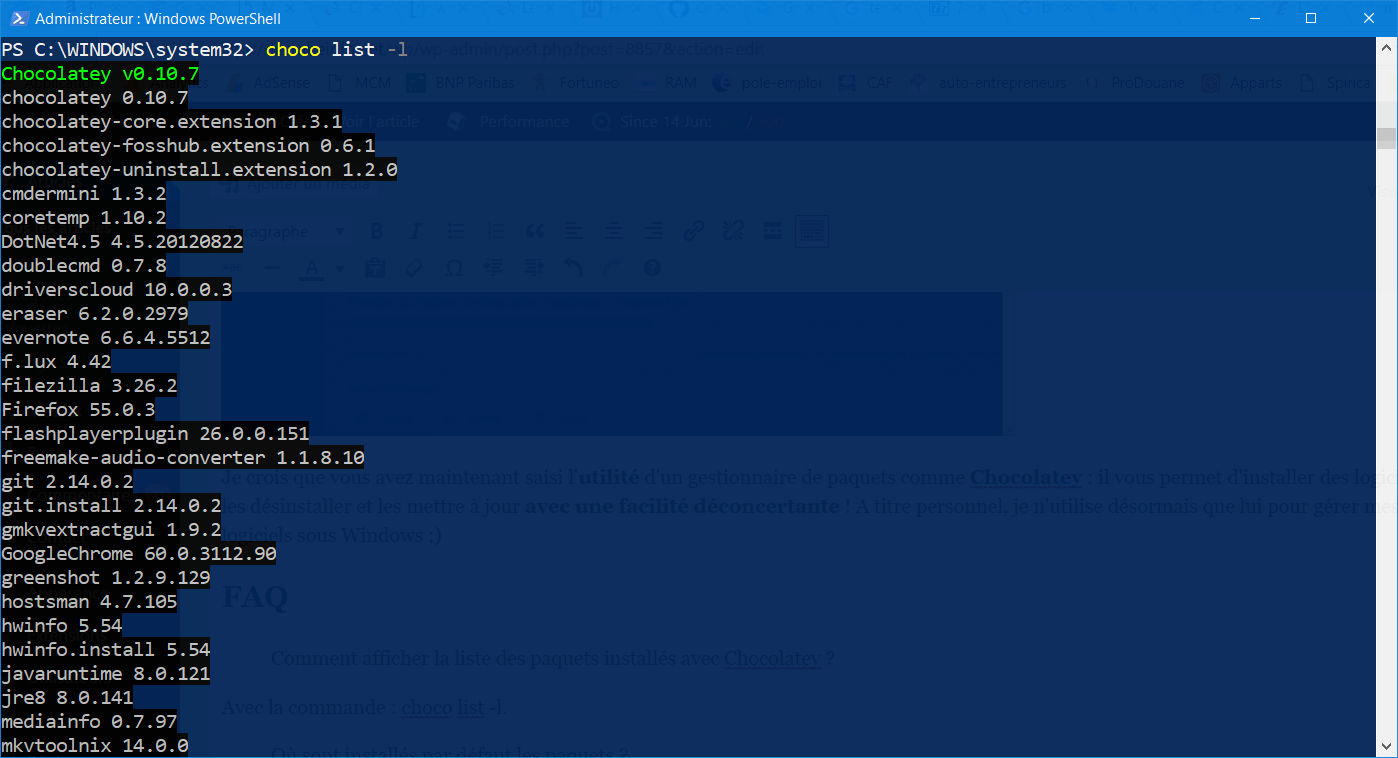Click the 'doublecmd 0.7.8' line
Image resolution: width=1398 pixels, height=758 pixels.
[83, 266]
